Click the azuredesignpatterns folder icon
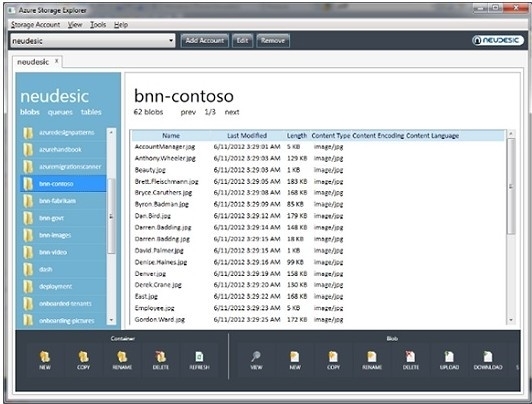Image resolution: width=532 pixels, height=404 pixels. click(x=28, y=133)
